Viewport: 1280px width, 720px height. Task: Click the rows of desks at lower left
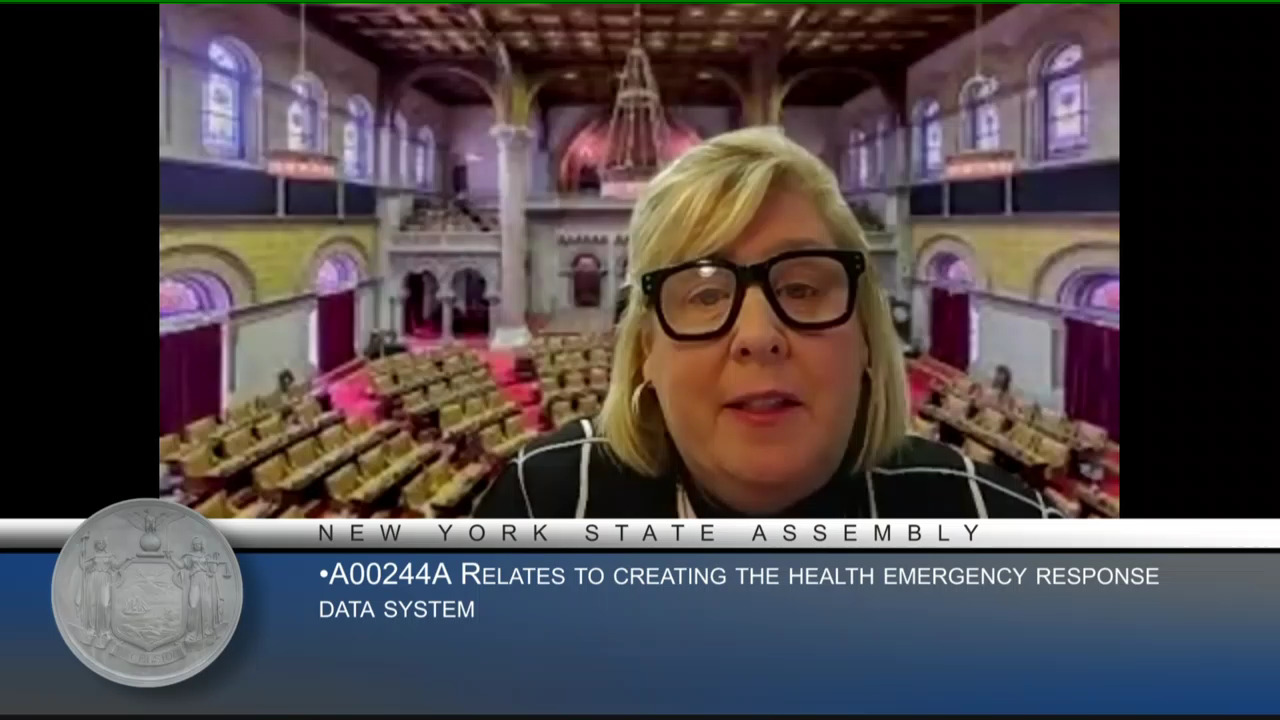point(300,450)
